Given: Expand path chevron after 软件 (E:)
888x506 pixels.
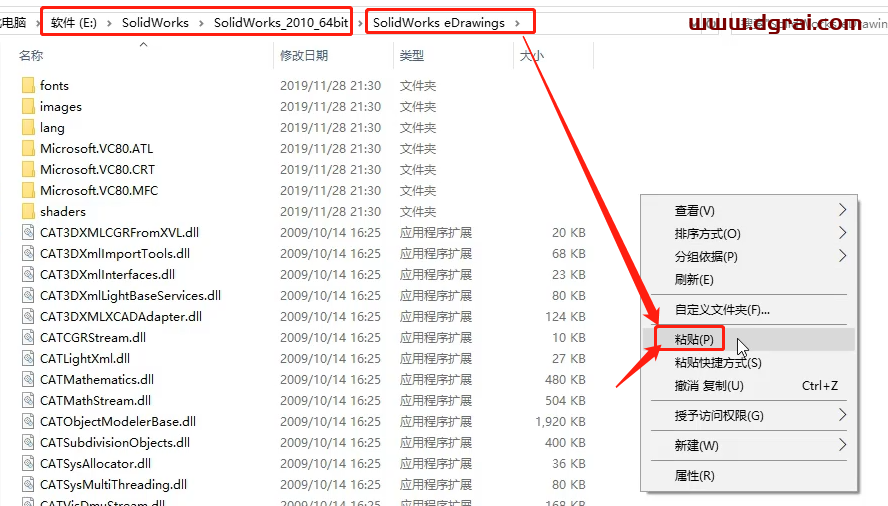Looking at the screenshot, I should pos(109,23).
